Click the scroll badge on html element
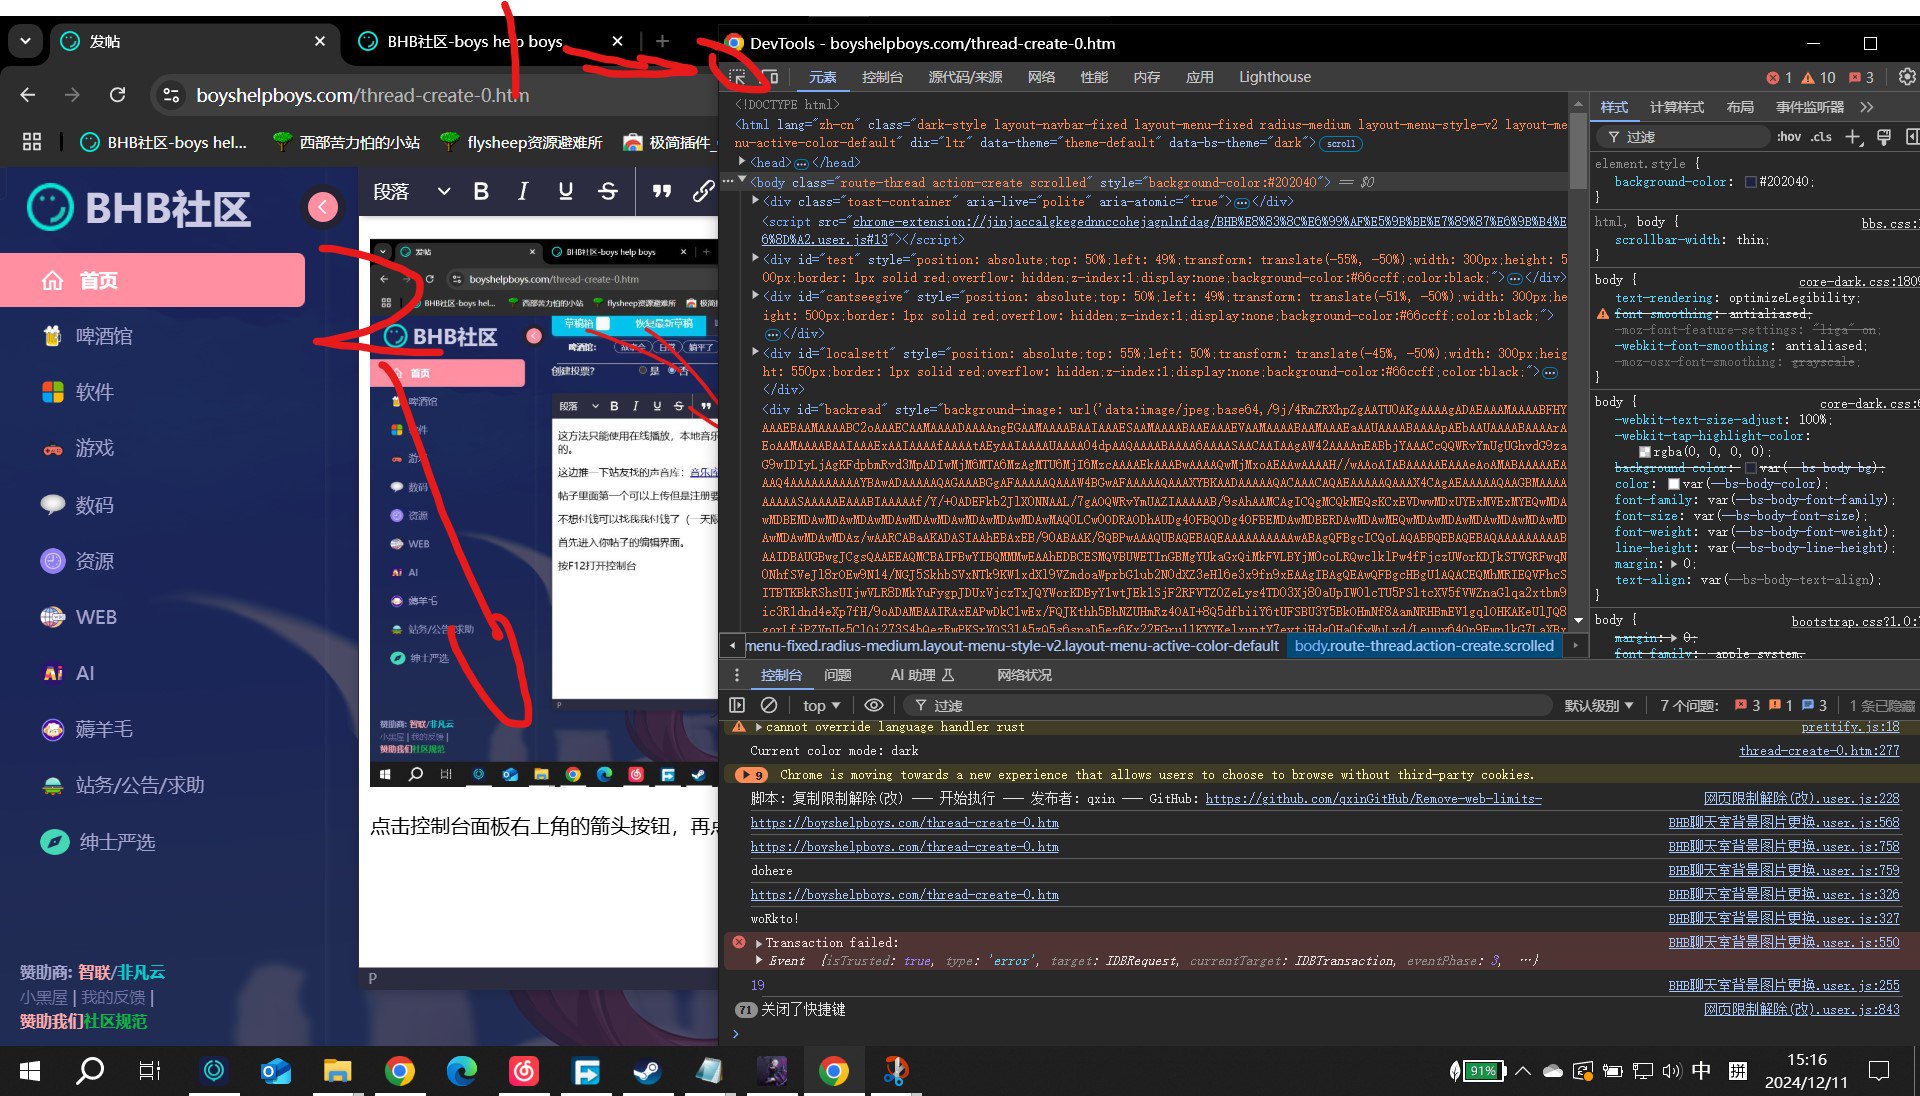The width and height of the screenshot is (1920, 1096). point(1341,143)
